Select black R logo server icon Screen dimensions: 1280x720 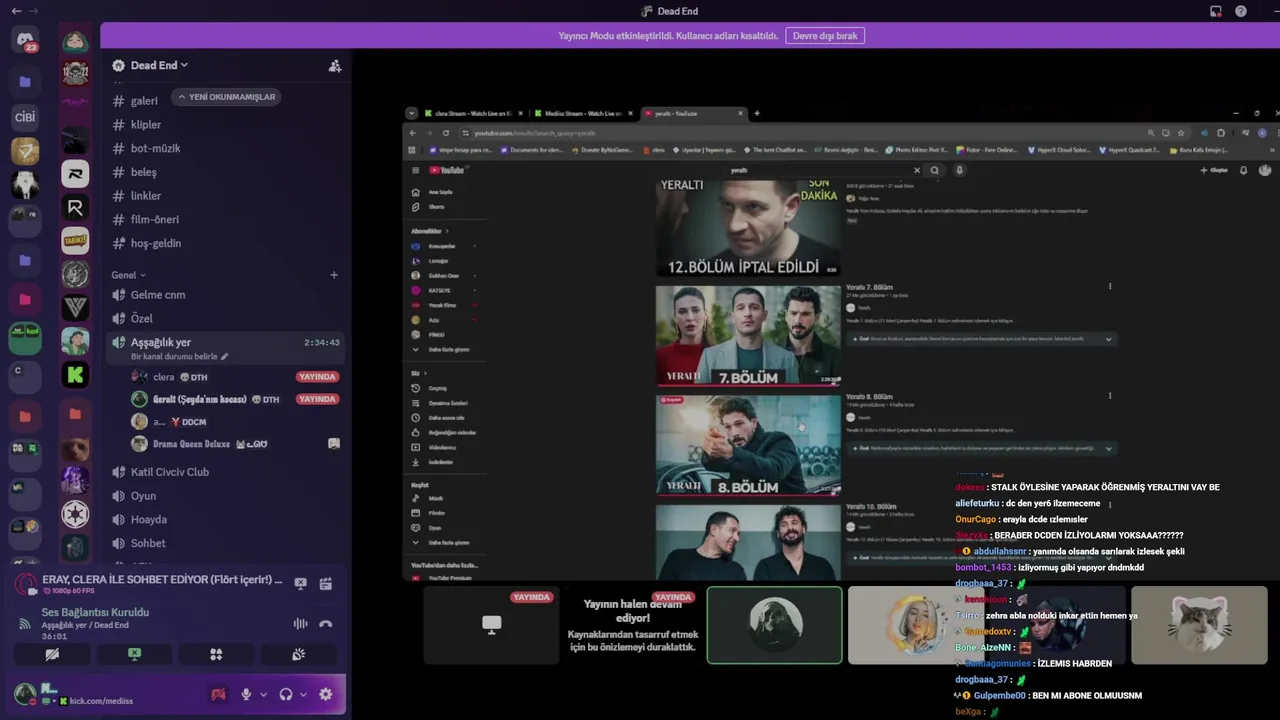tap(75, 207)
